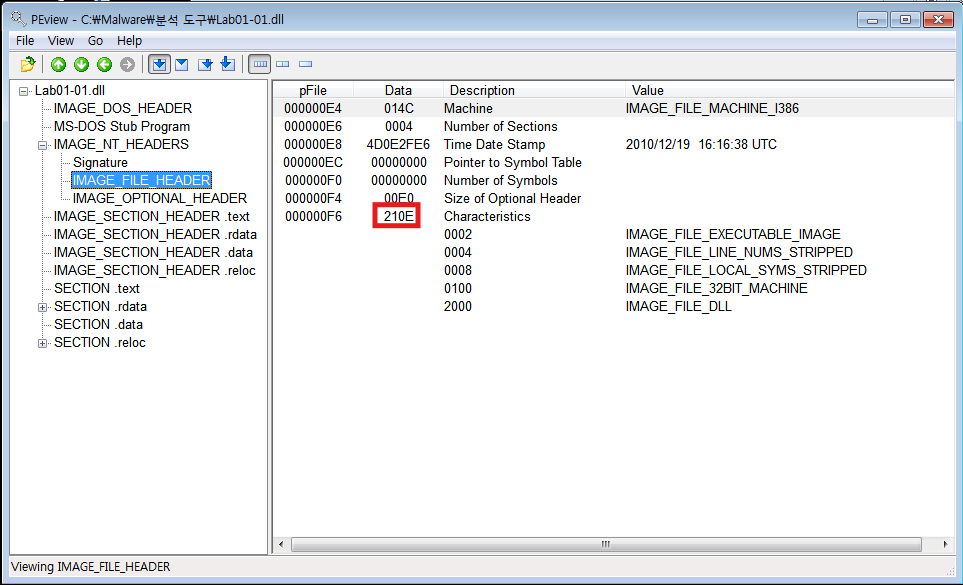Click the PEview title bar app icon

click(x=19, y=19)
